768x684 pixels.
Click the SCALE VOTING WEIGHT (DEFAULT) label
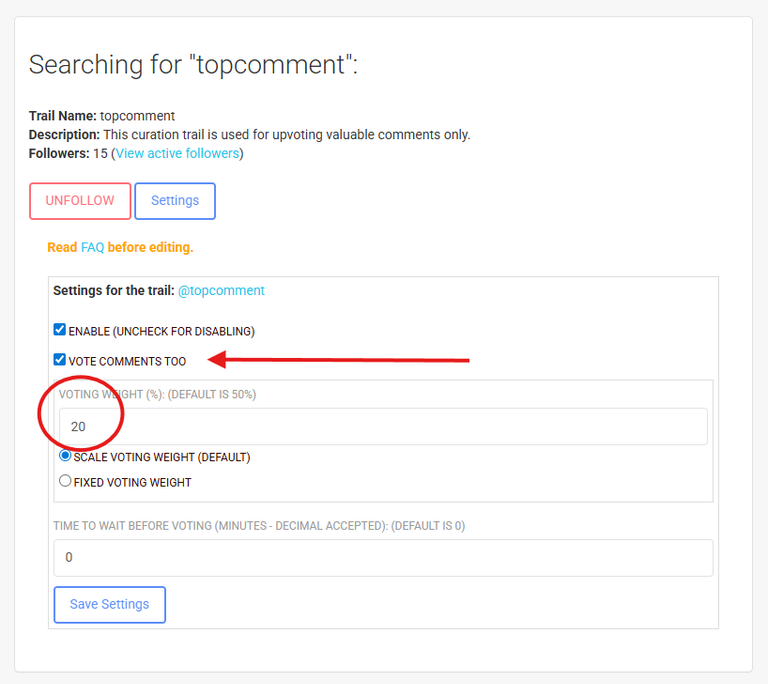coord(162,457)
